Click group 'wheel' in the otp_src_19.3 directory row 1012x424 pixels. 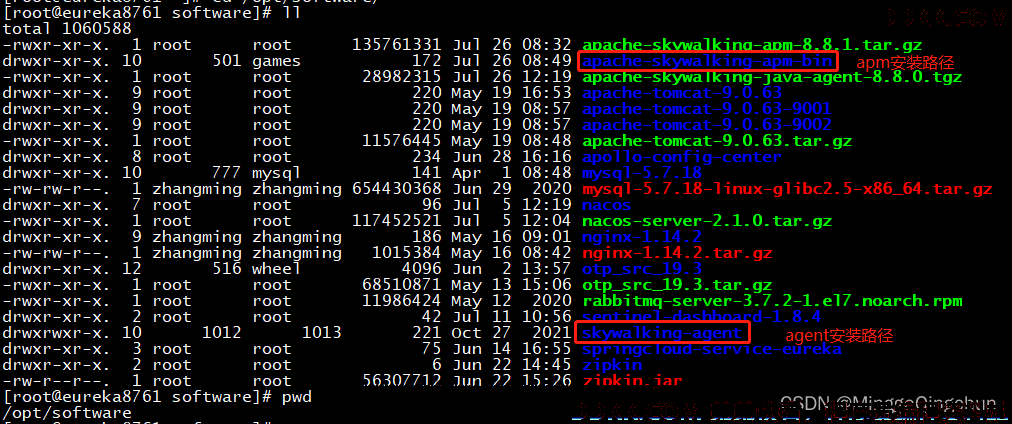(x=277, y=269)
